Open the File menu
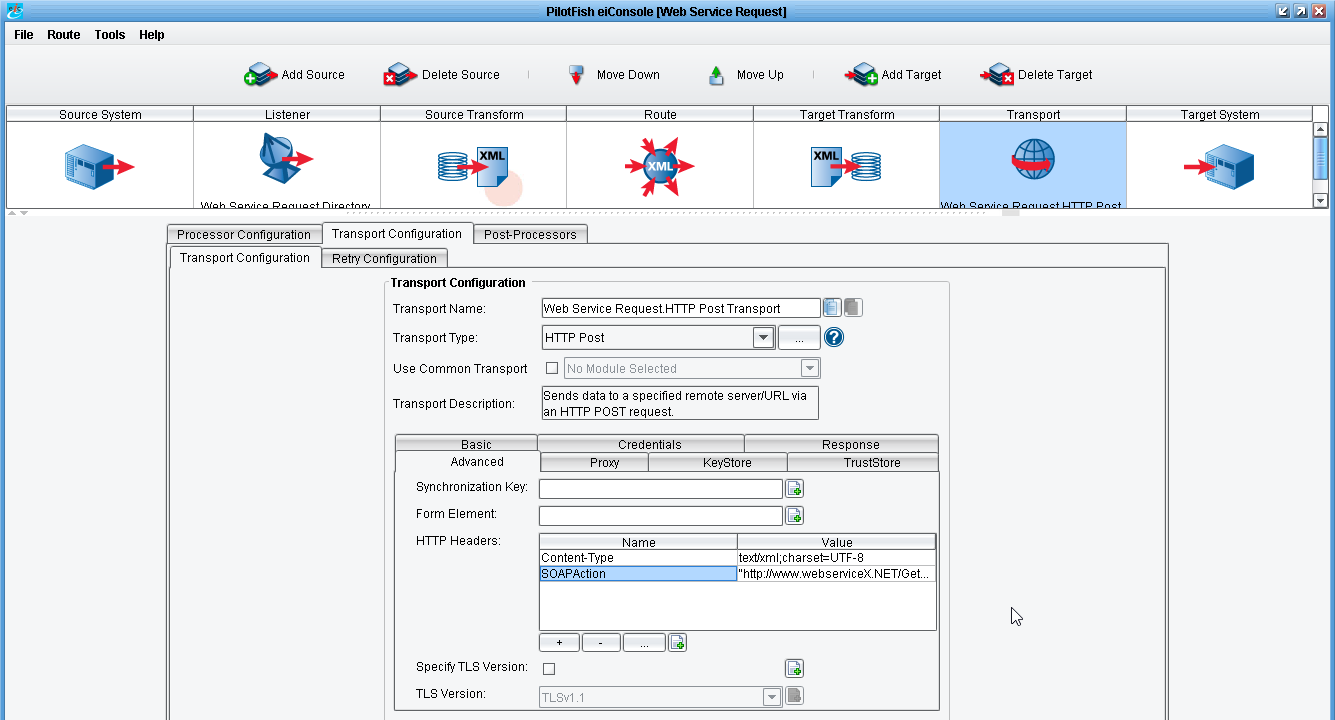Screen dimensions: 1335x720 (x=24, y=35)
